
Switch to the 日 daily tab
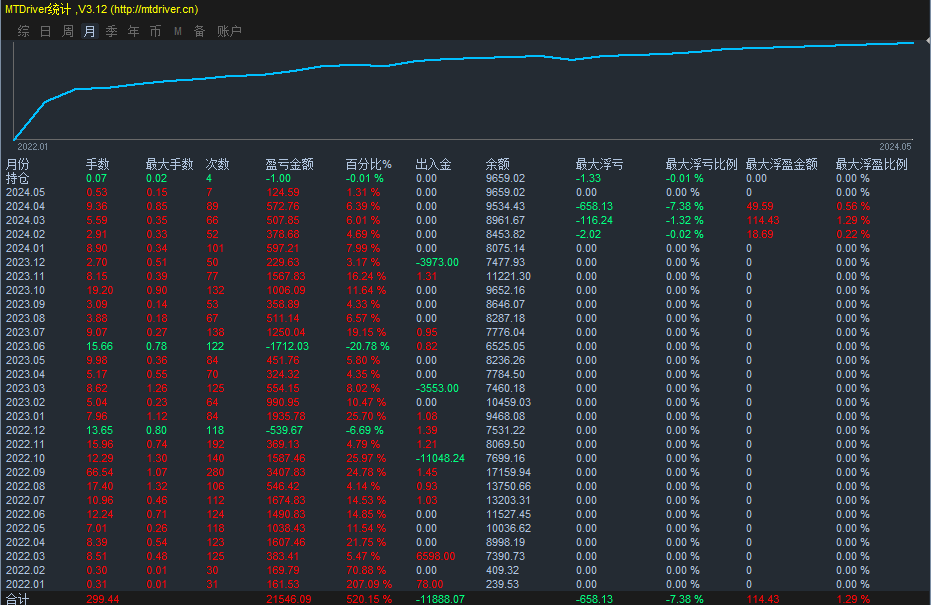pyautogui.click(x=46, y=31)
